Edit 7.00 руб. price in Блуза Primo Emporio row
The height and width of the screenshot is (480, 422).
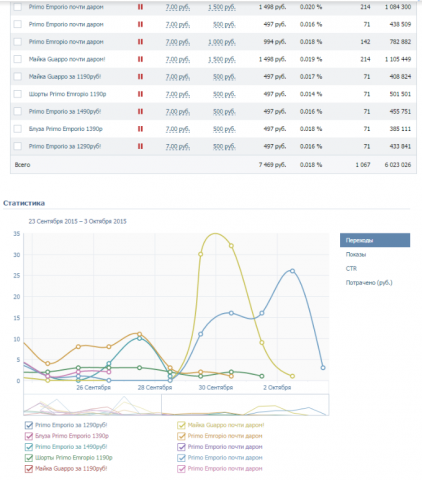[178, 129]
